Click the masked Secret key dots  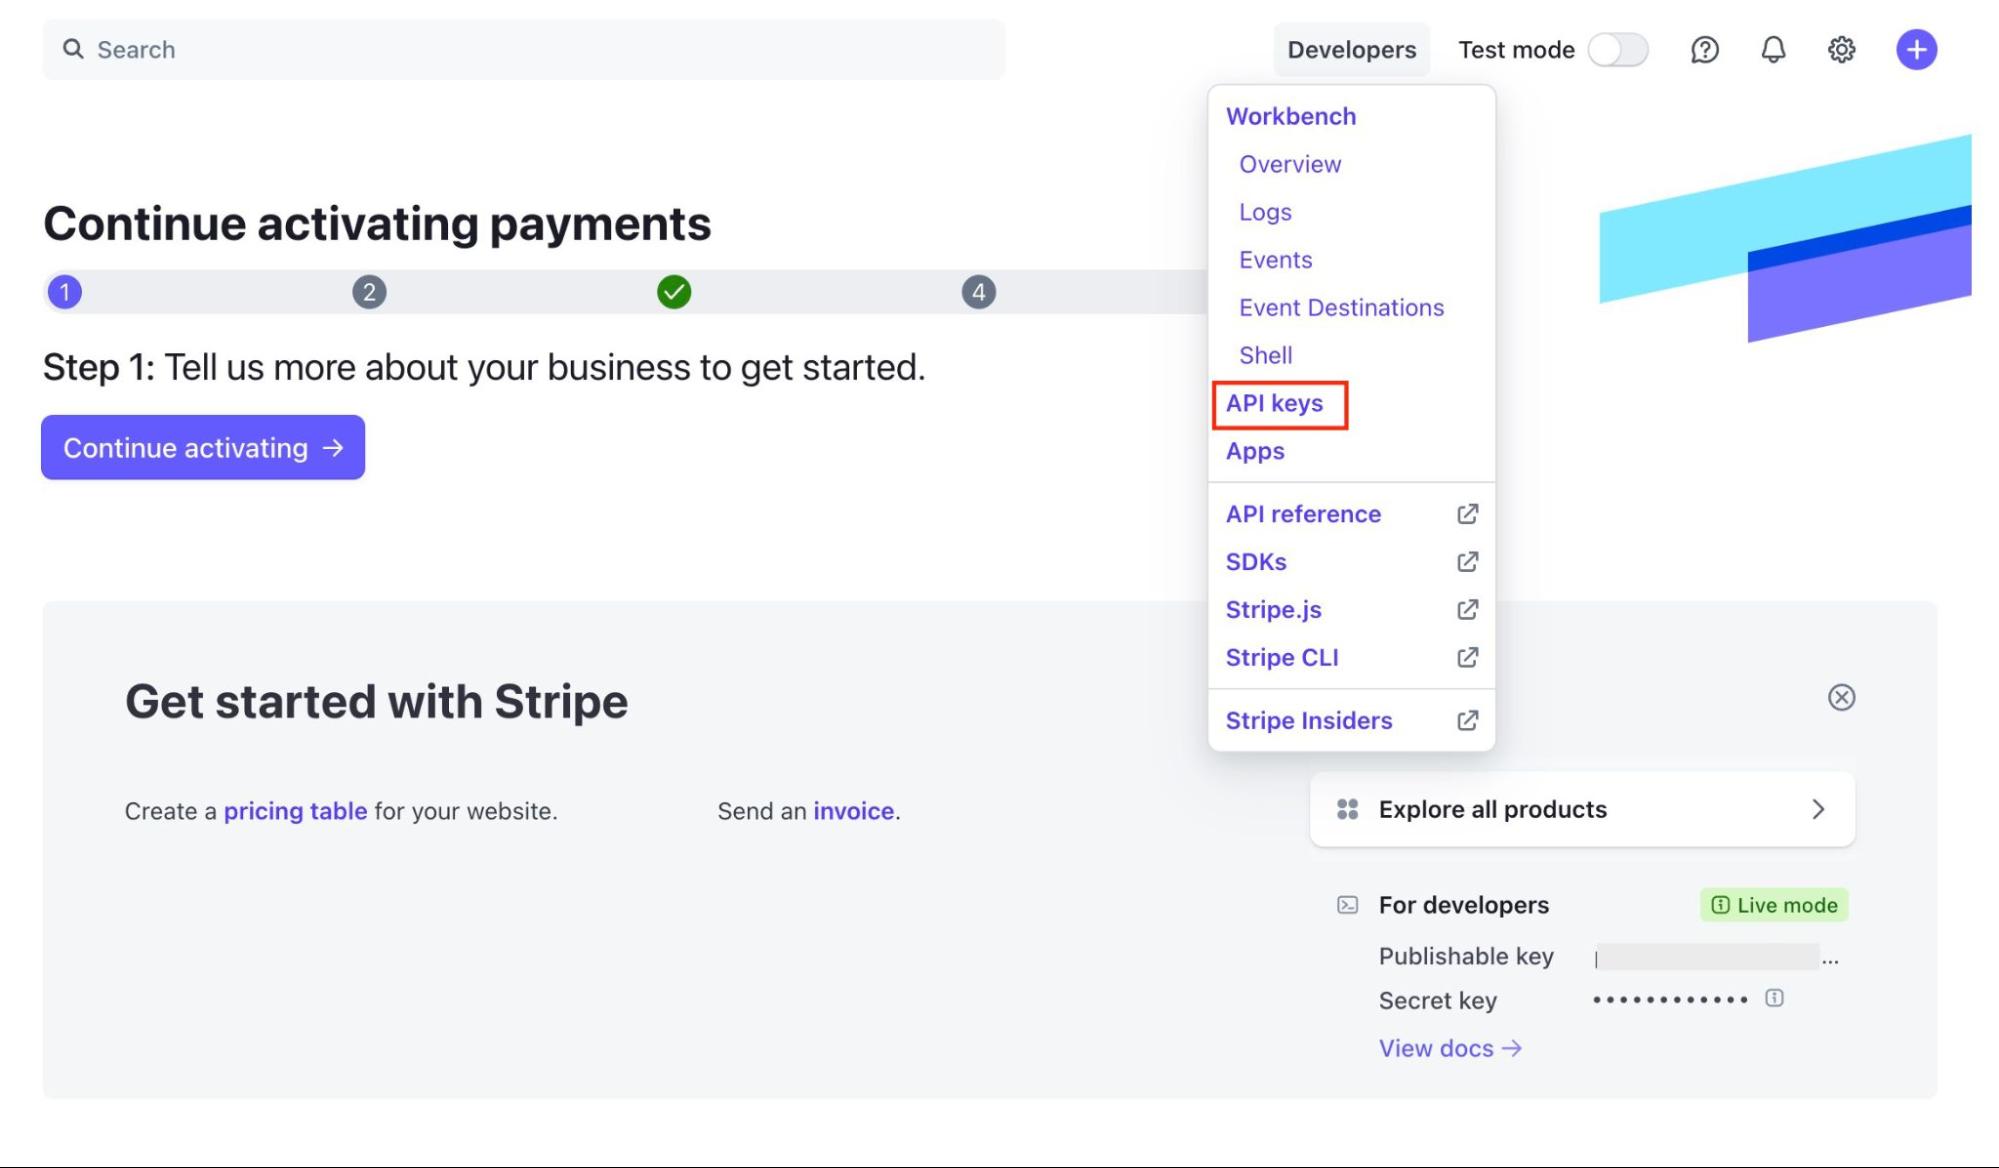pos(1669,1000)
